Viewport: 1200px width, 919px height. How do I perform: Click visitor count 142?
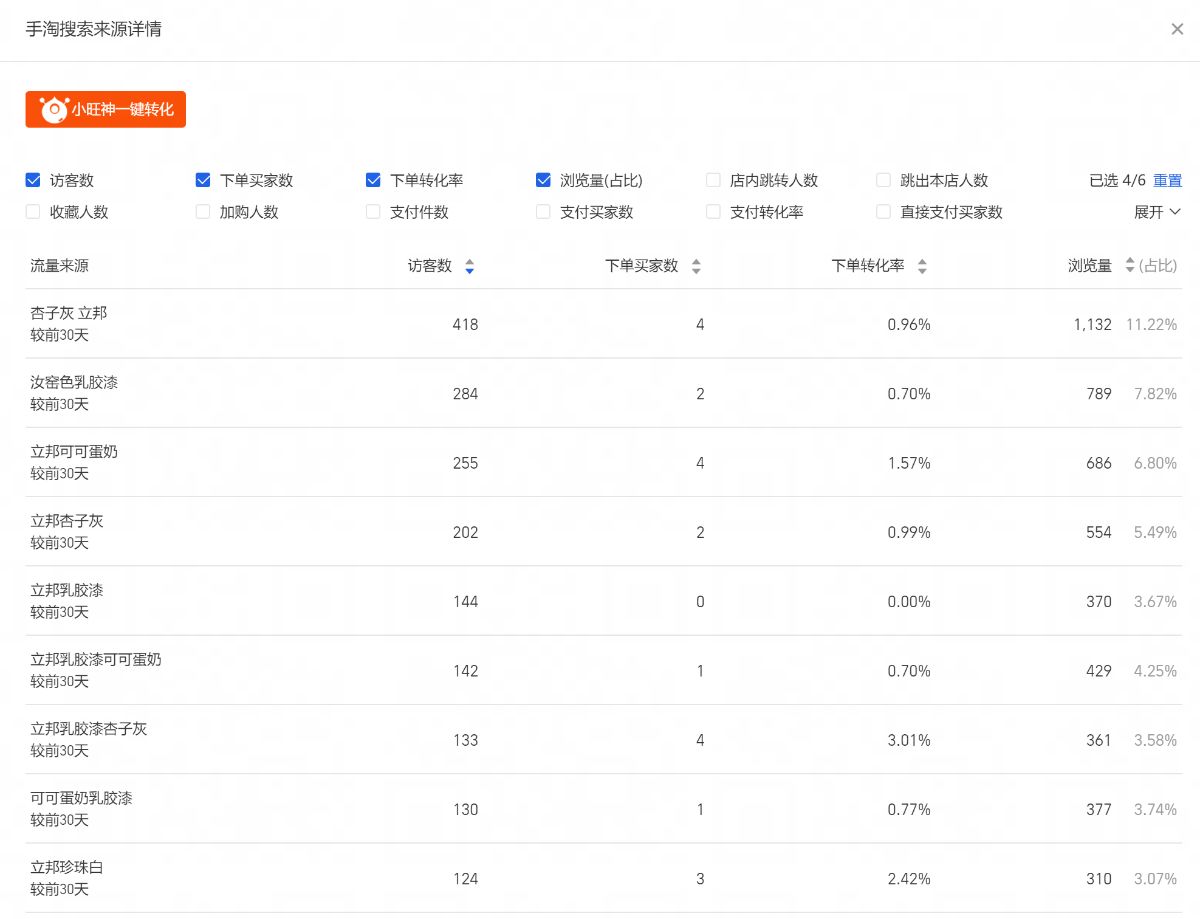point(465,671)
